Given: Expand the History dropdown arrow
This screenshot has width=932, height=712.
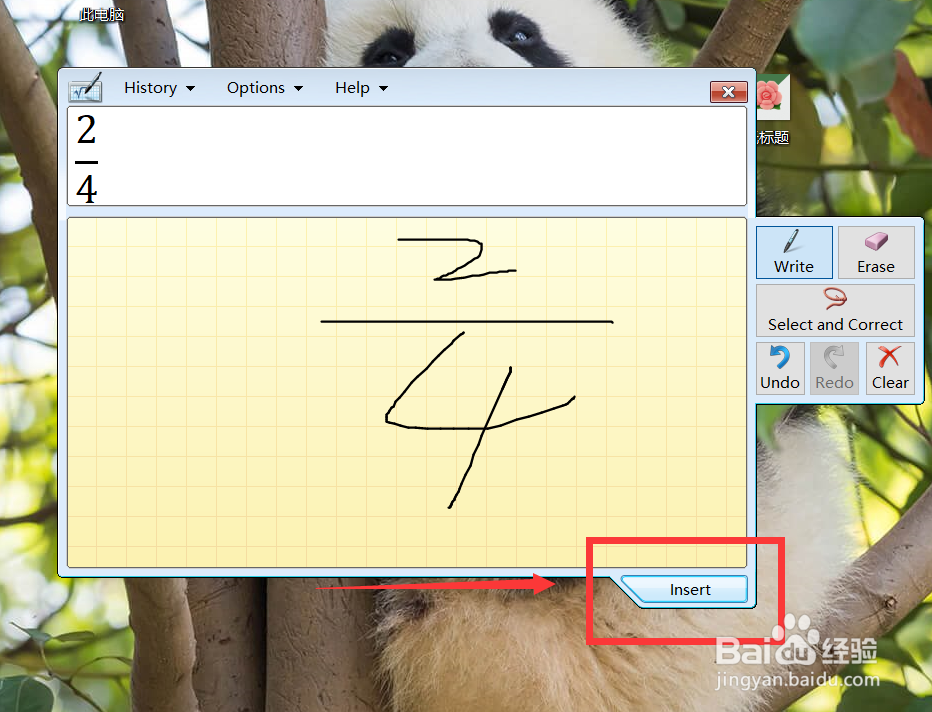Looking at the screenshot, I should pos(190,89).
